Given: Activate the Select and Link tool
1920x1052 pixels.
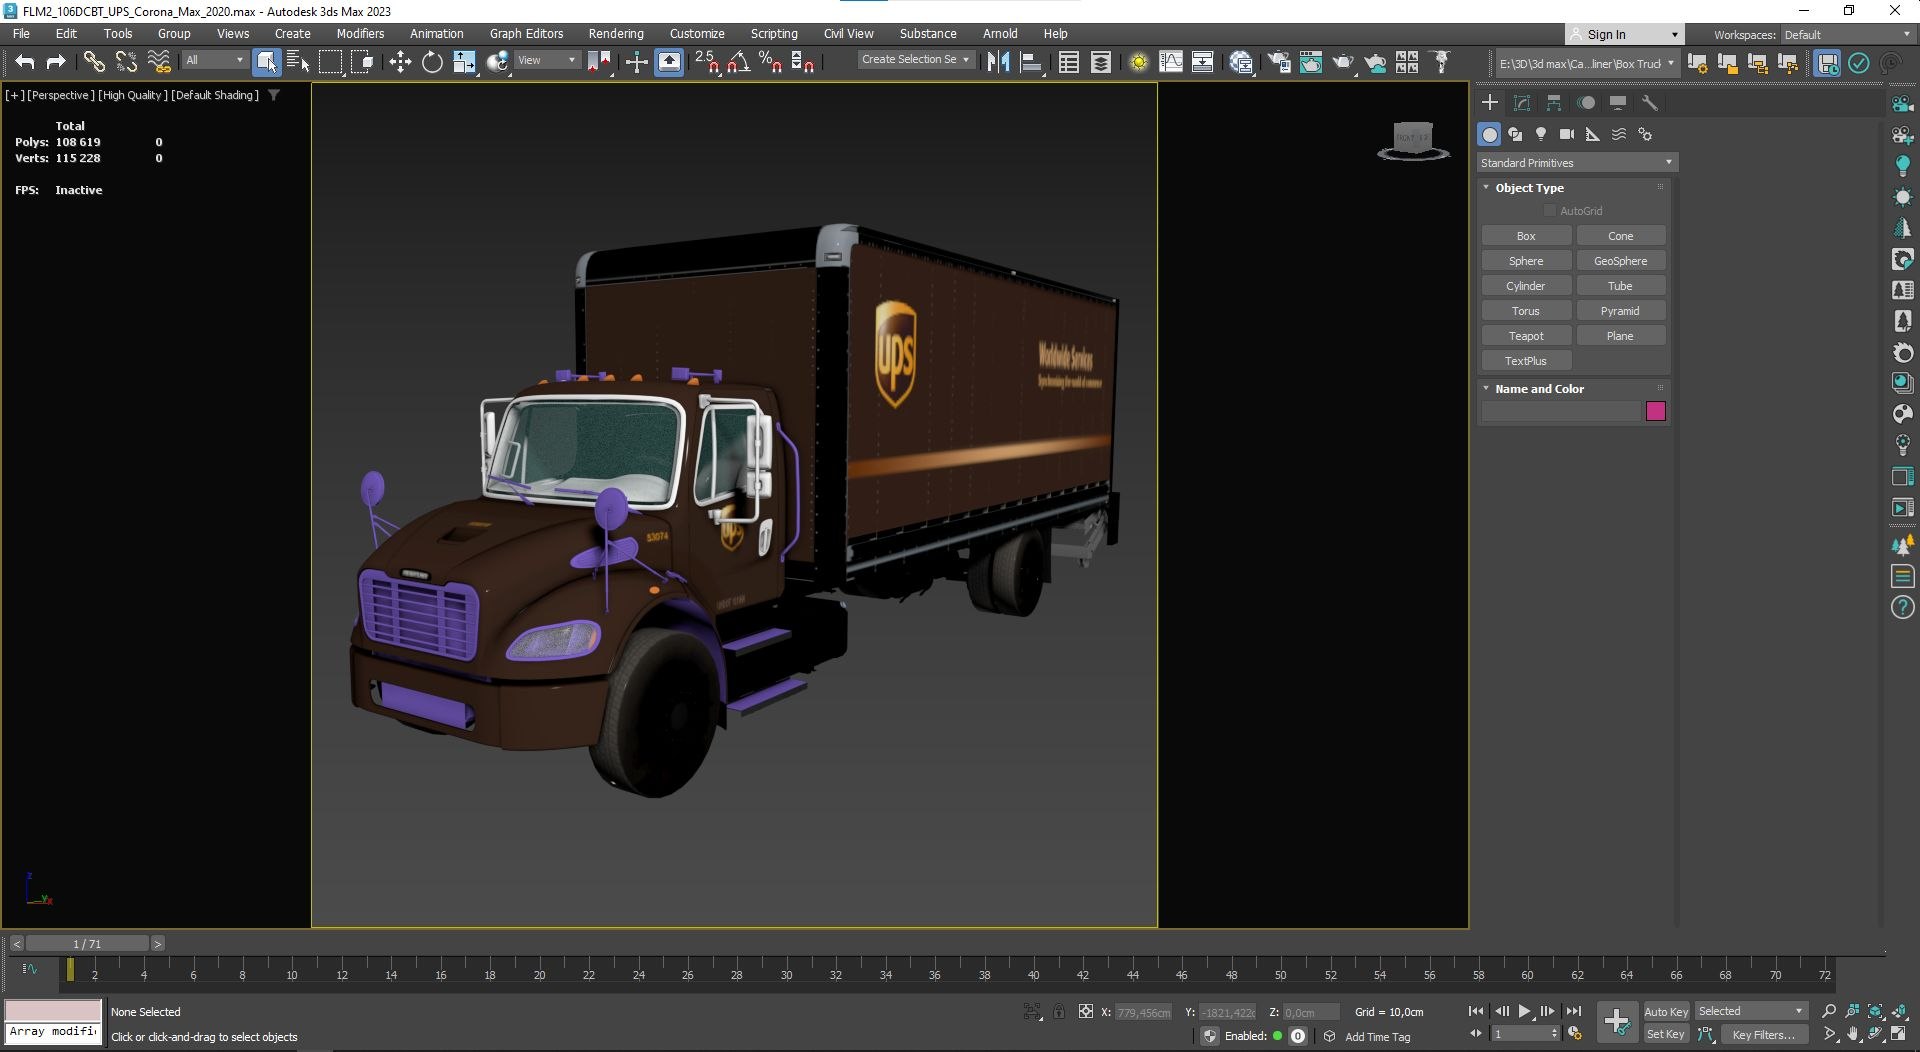Looking at the screenshot, I should 93,62.
